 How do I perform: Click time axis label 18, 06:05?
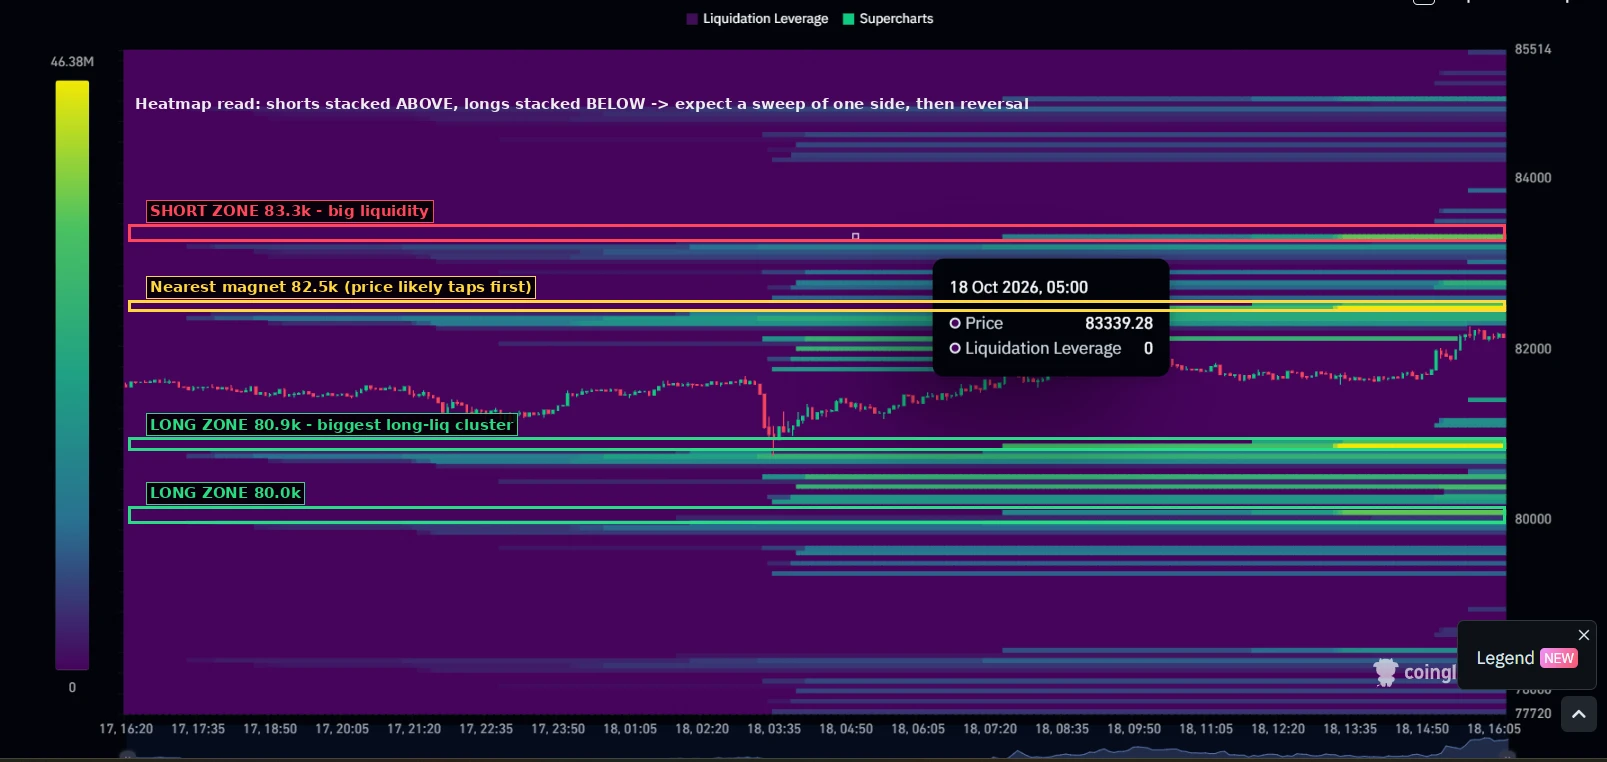pos(918,729)
